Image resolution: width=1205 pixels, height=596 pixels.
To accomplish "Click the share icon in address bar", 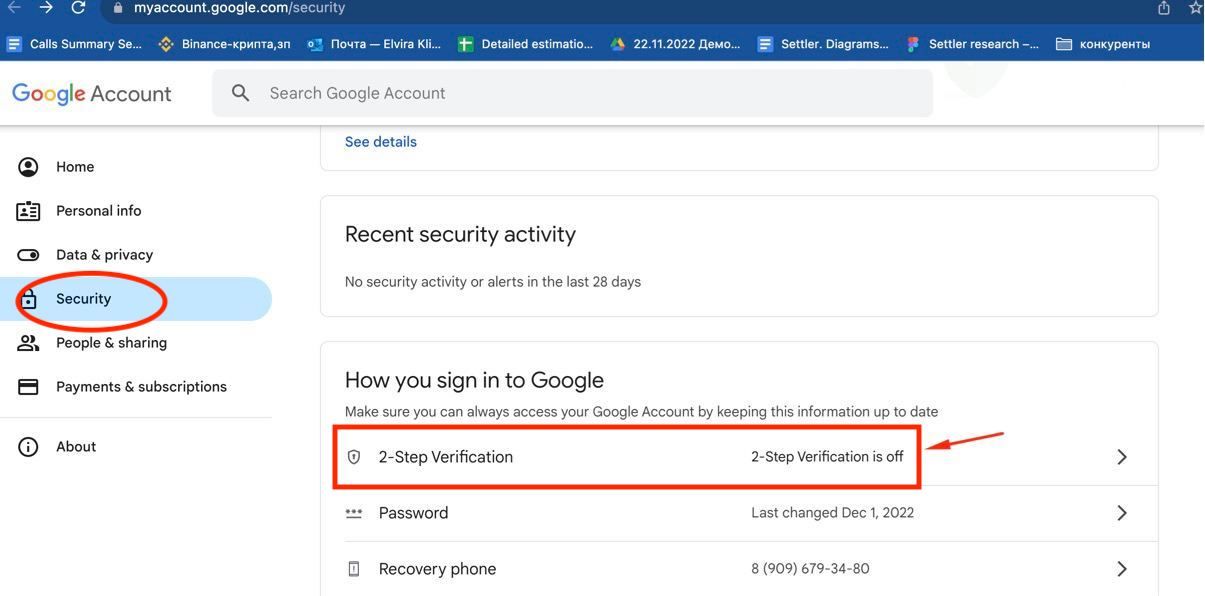I will tap(1164, 8).
